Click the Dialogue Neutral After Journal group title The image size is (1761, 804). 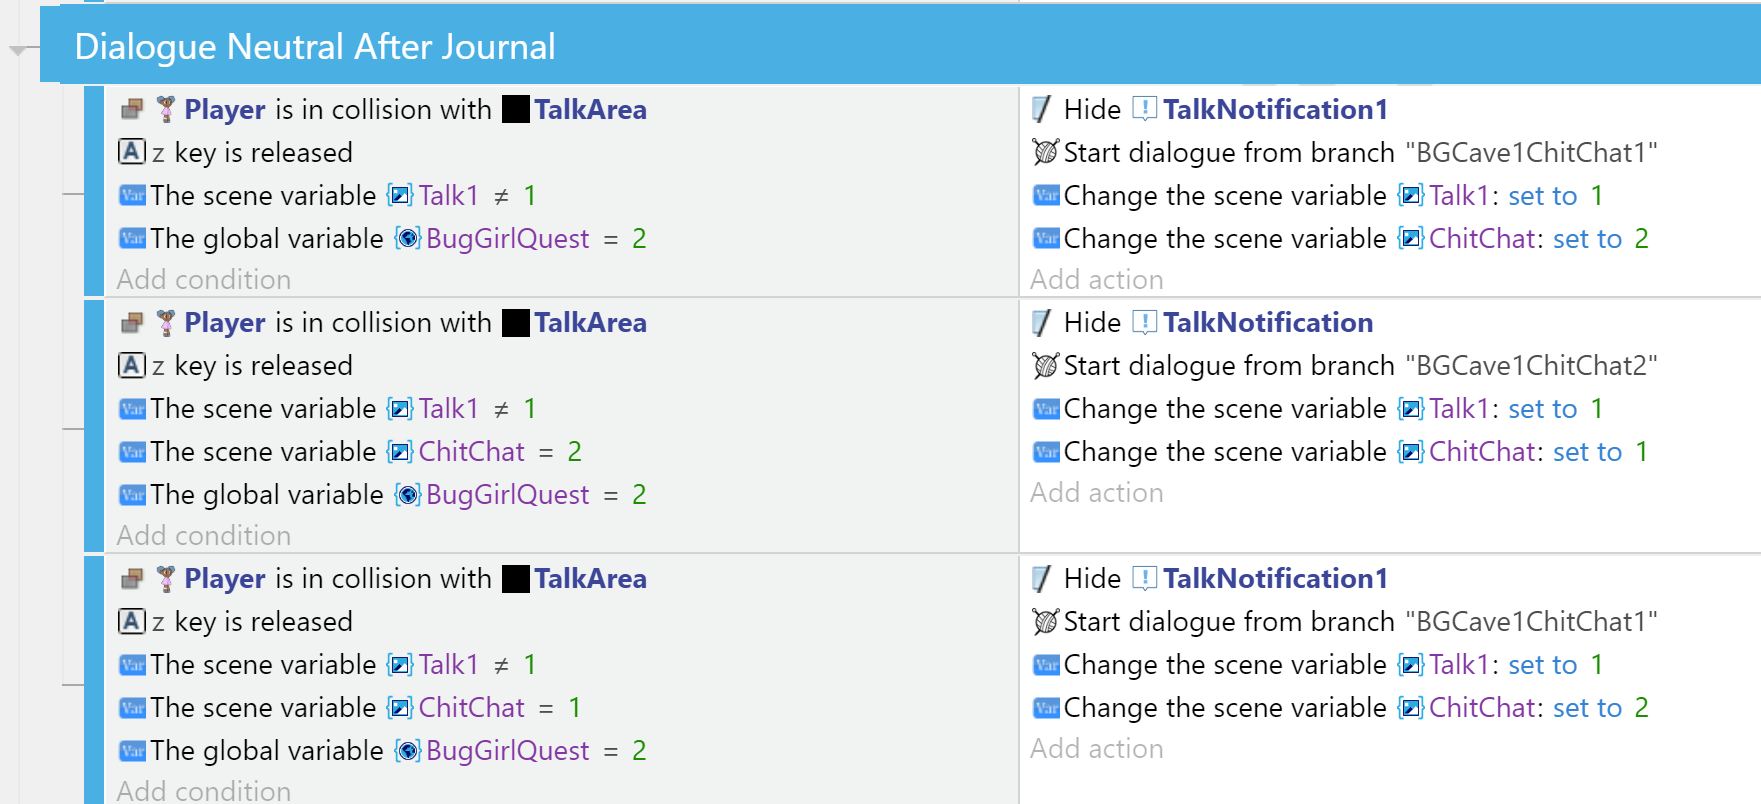(x=315, y=47)
